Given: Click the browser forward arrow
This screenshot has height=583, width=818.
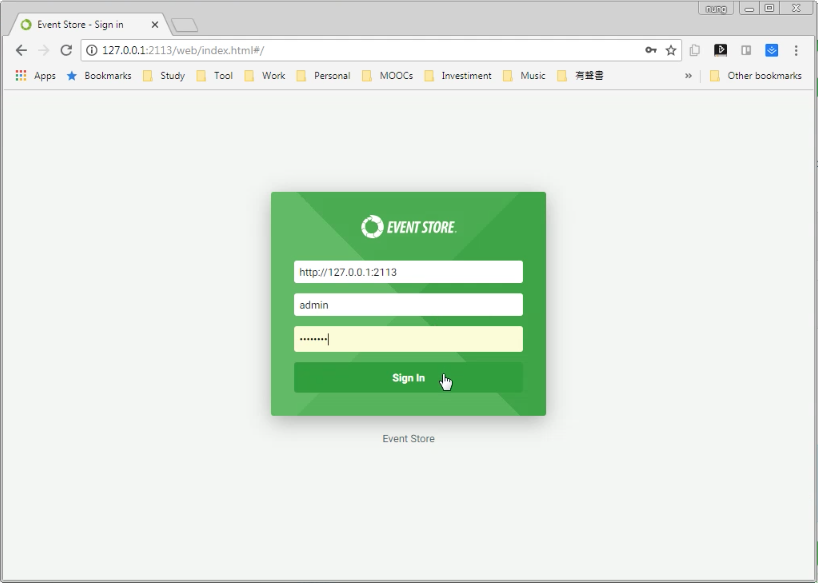Looking at the screenshot, I should (44, 50).
